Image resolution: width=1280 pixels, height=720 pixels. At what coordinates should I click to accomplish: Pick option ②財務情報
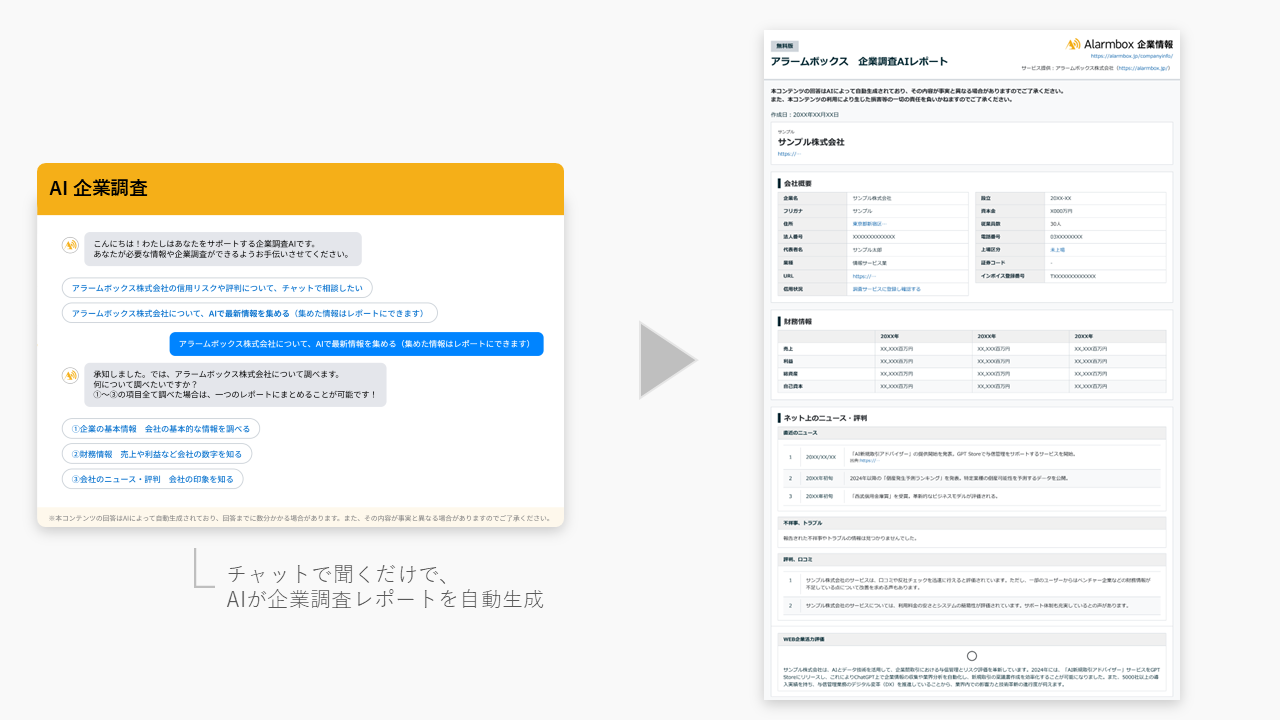156,453
